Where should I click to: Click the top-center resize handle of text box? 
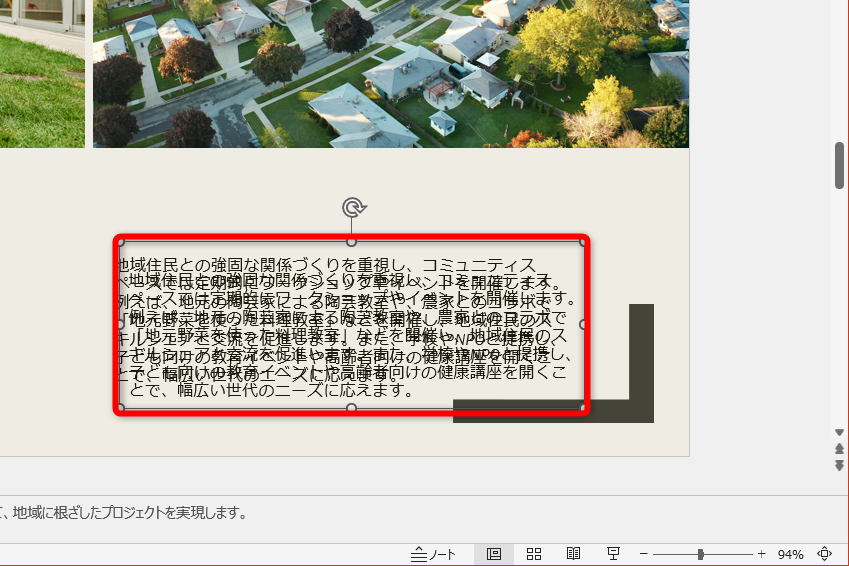click(x=351, y=242)
